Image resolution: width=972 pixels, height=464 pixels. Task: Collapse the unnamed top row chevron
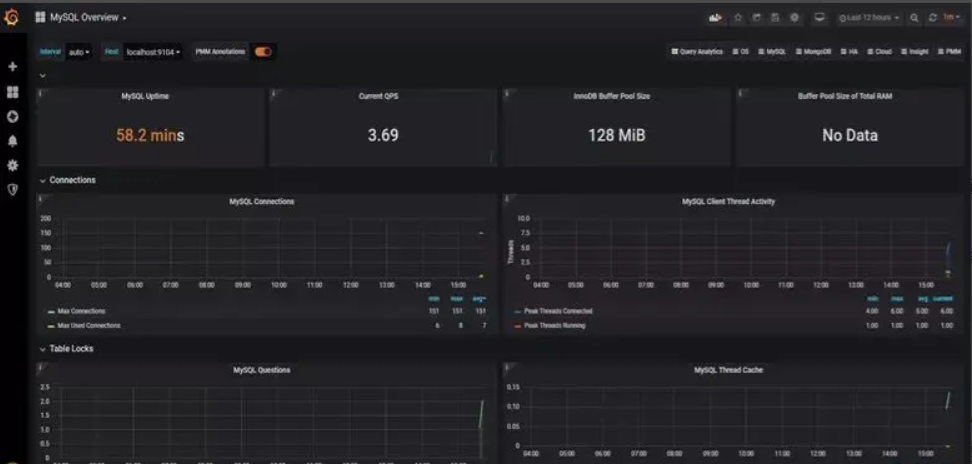coord(43,76)
